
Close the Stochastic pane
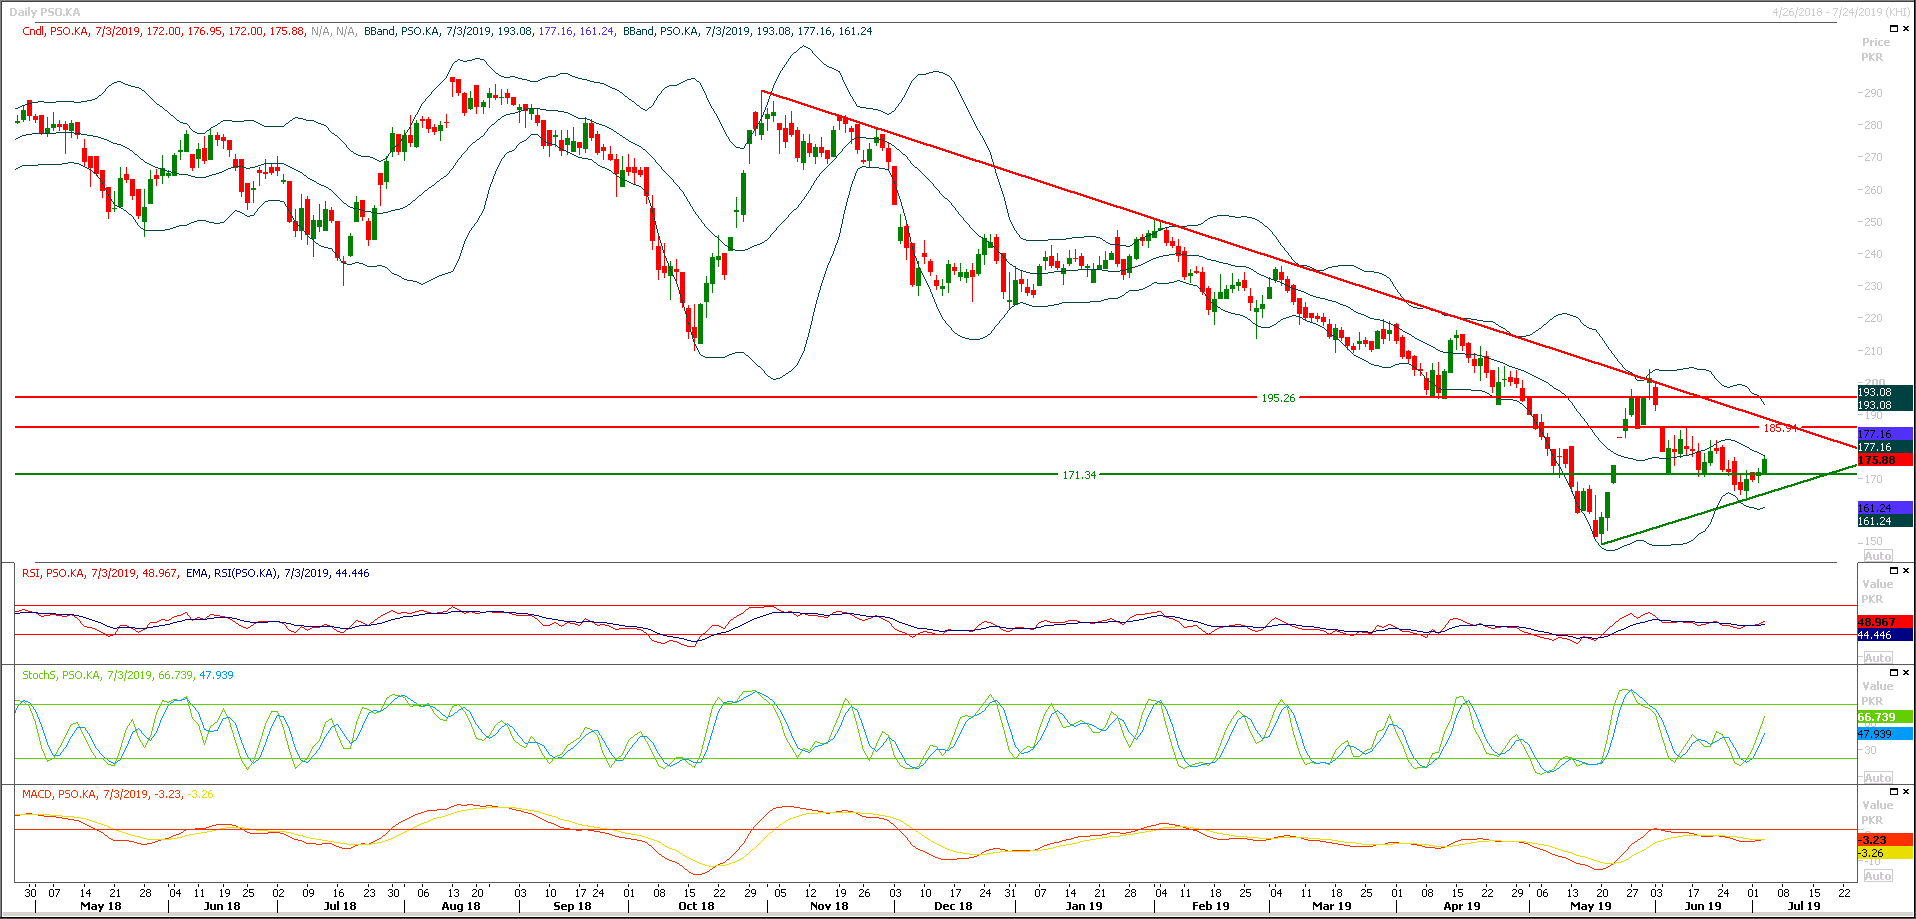tap(1906, 673)
